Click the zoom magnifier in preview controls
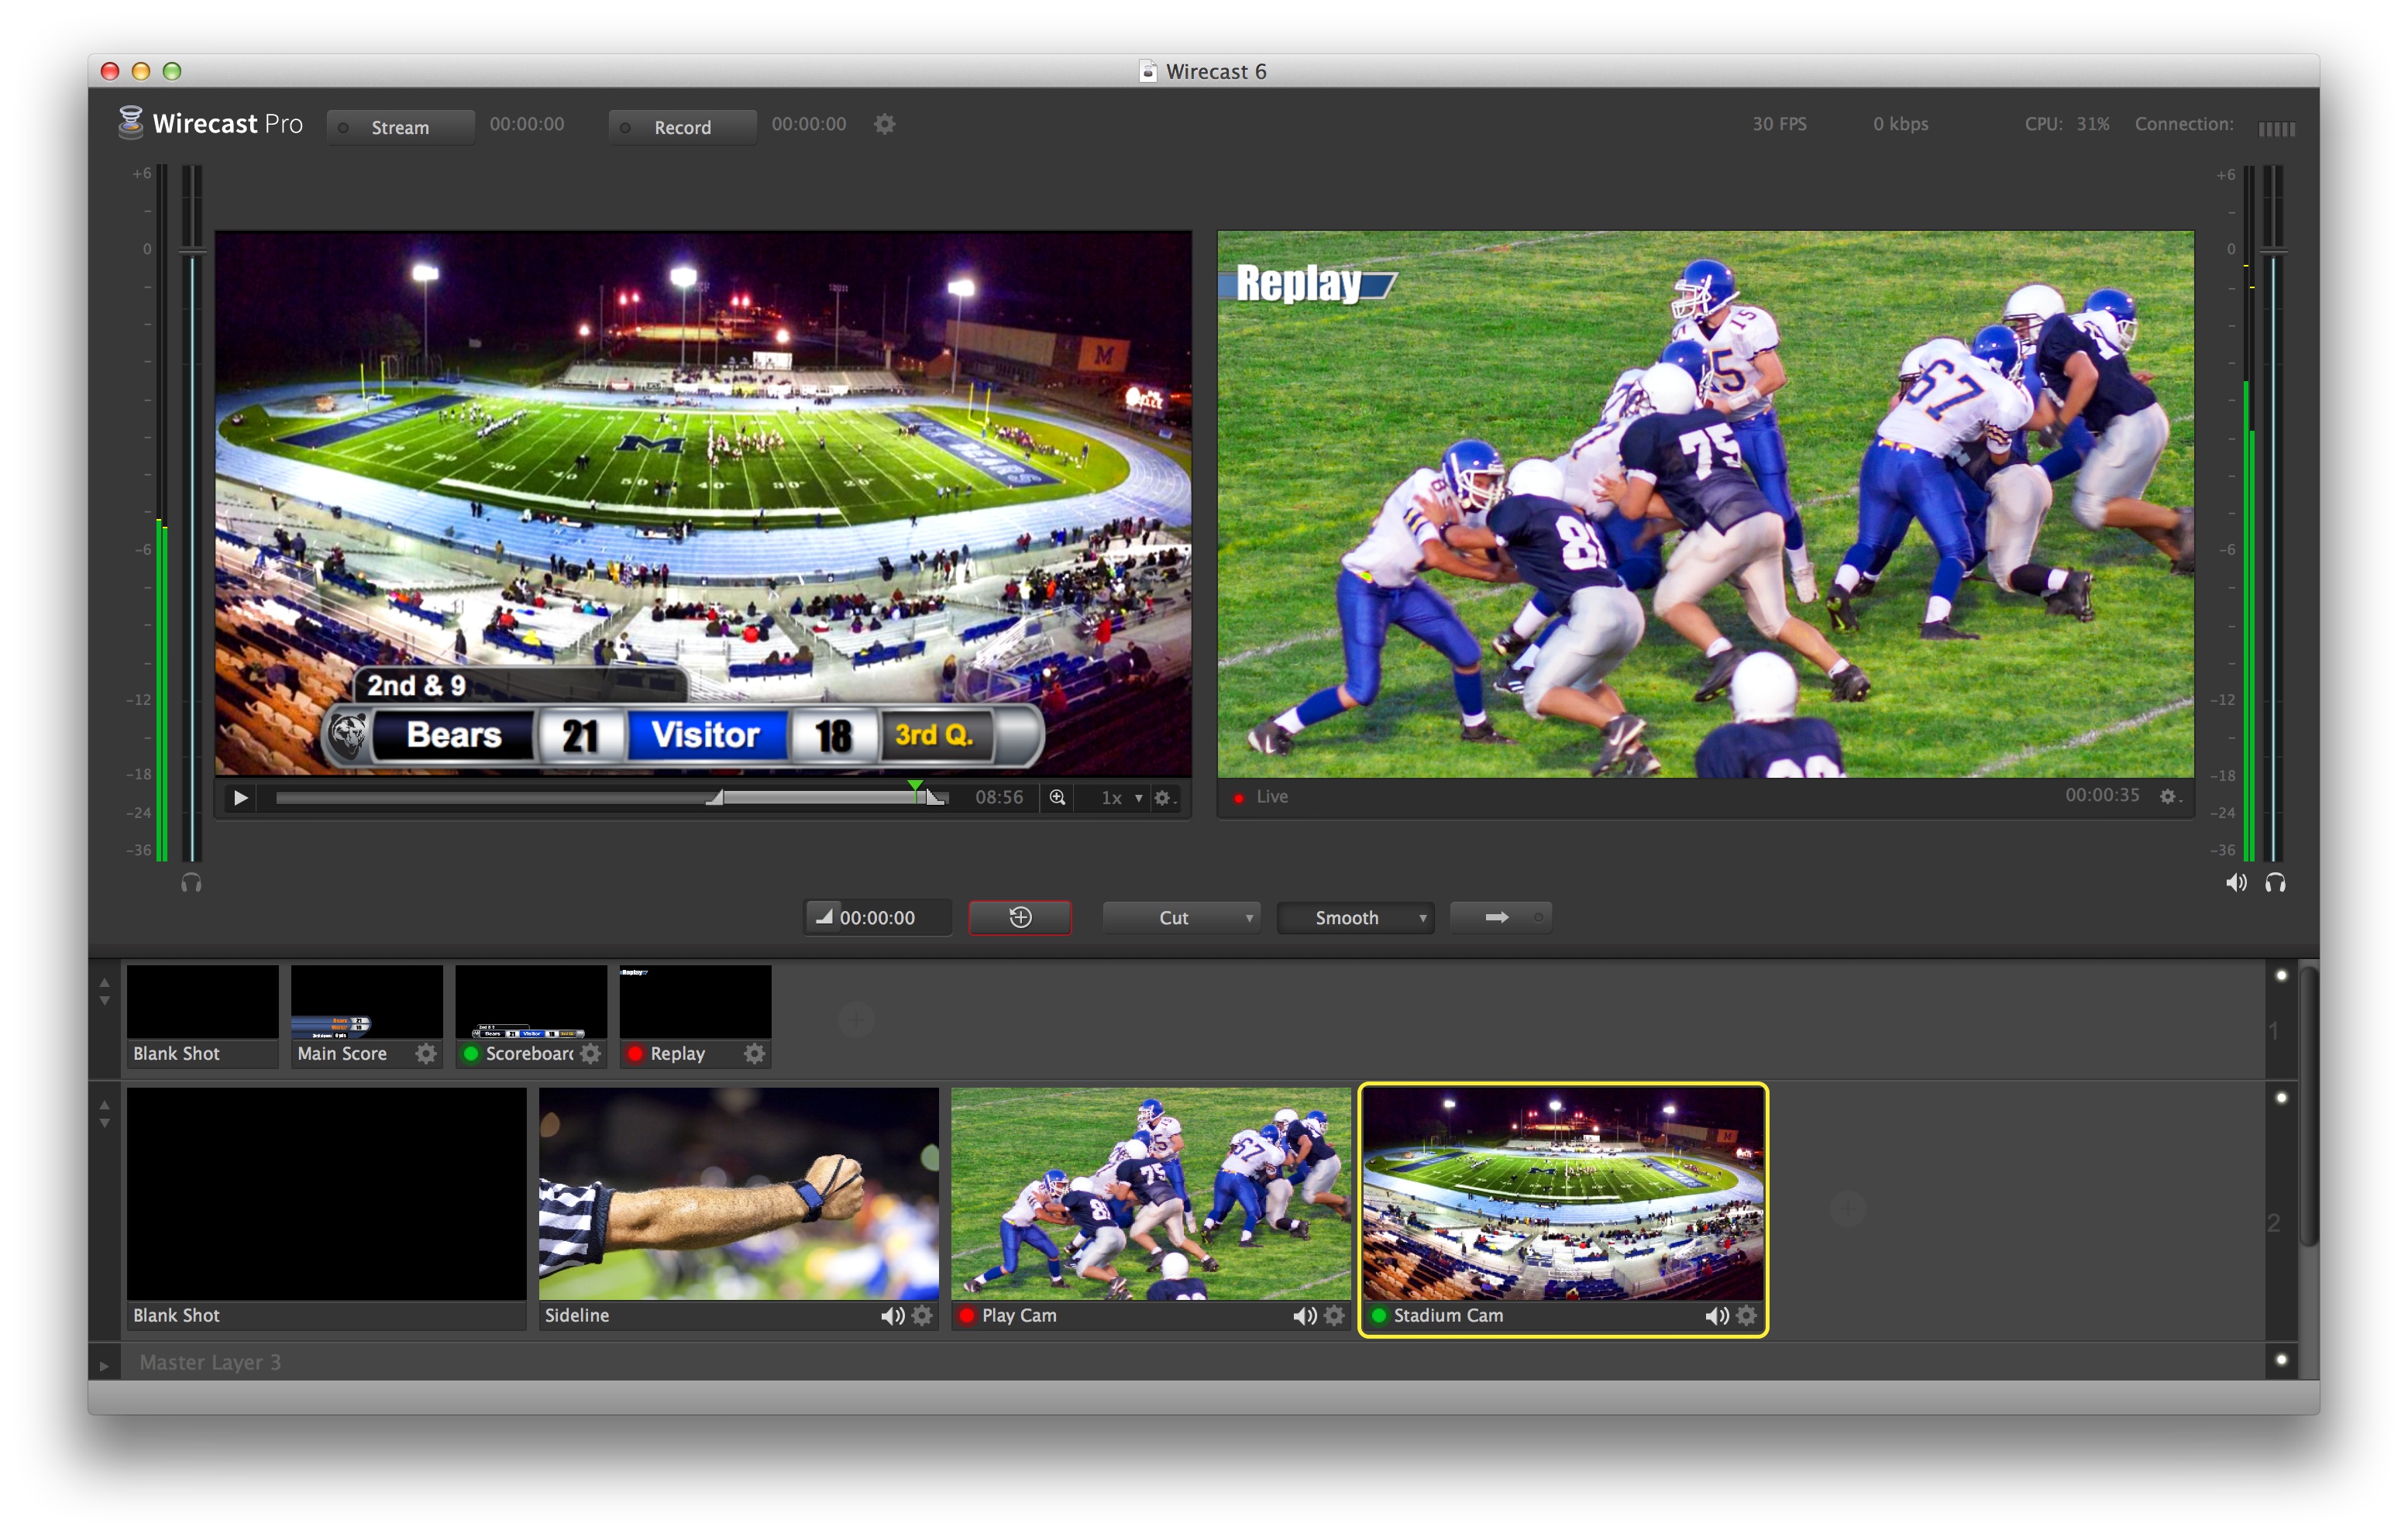Viewport: 2408px width, 1537px height. click(x=1057, y=797)
